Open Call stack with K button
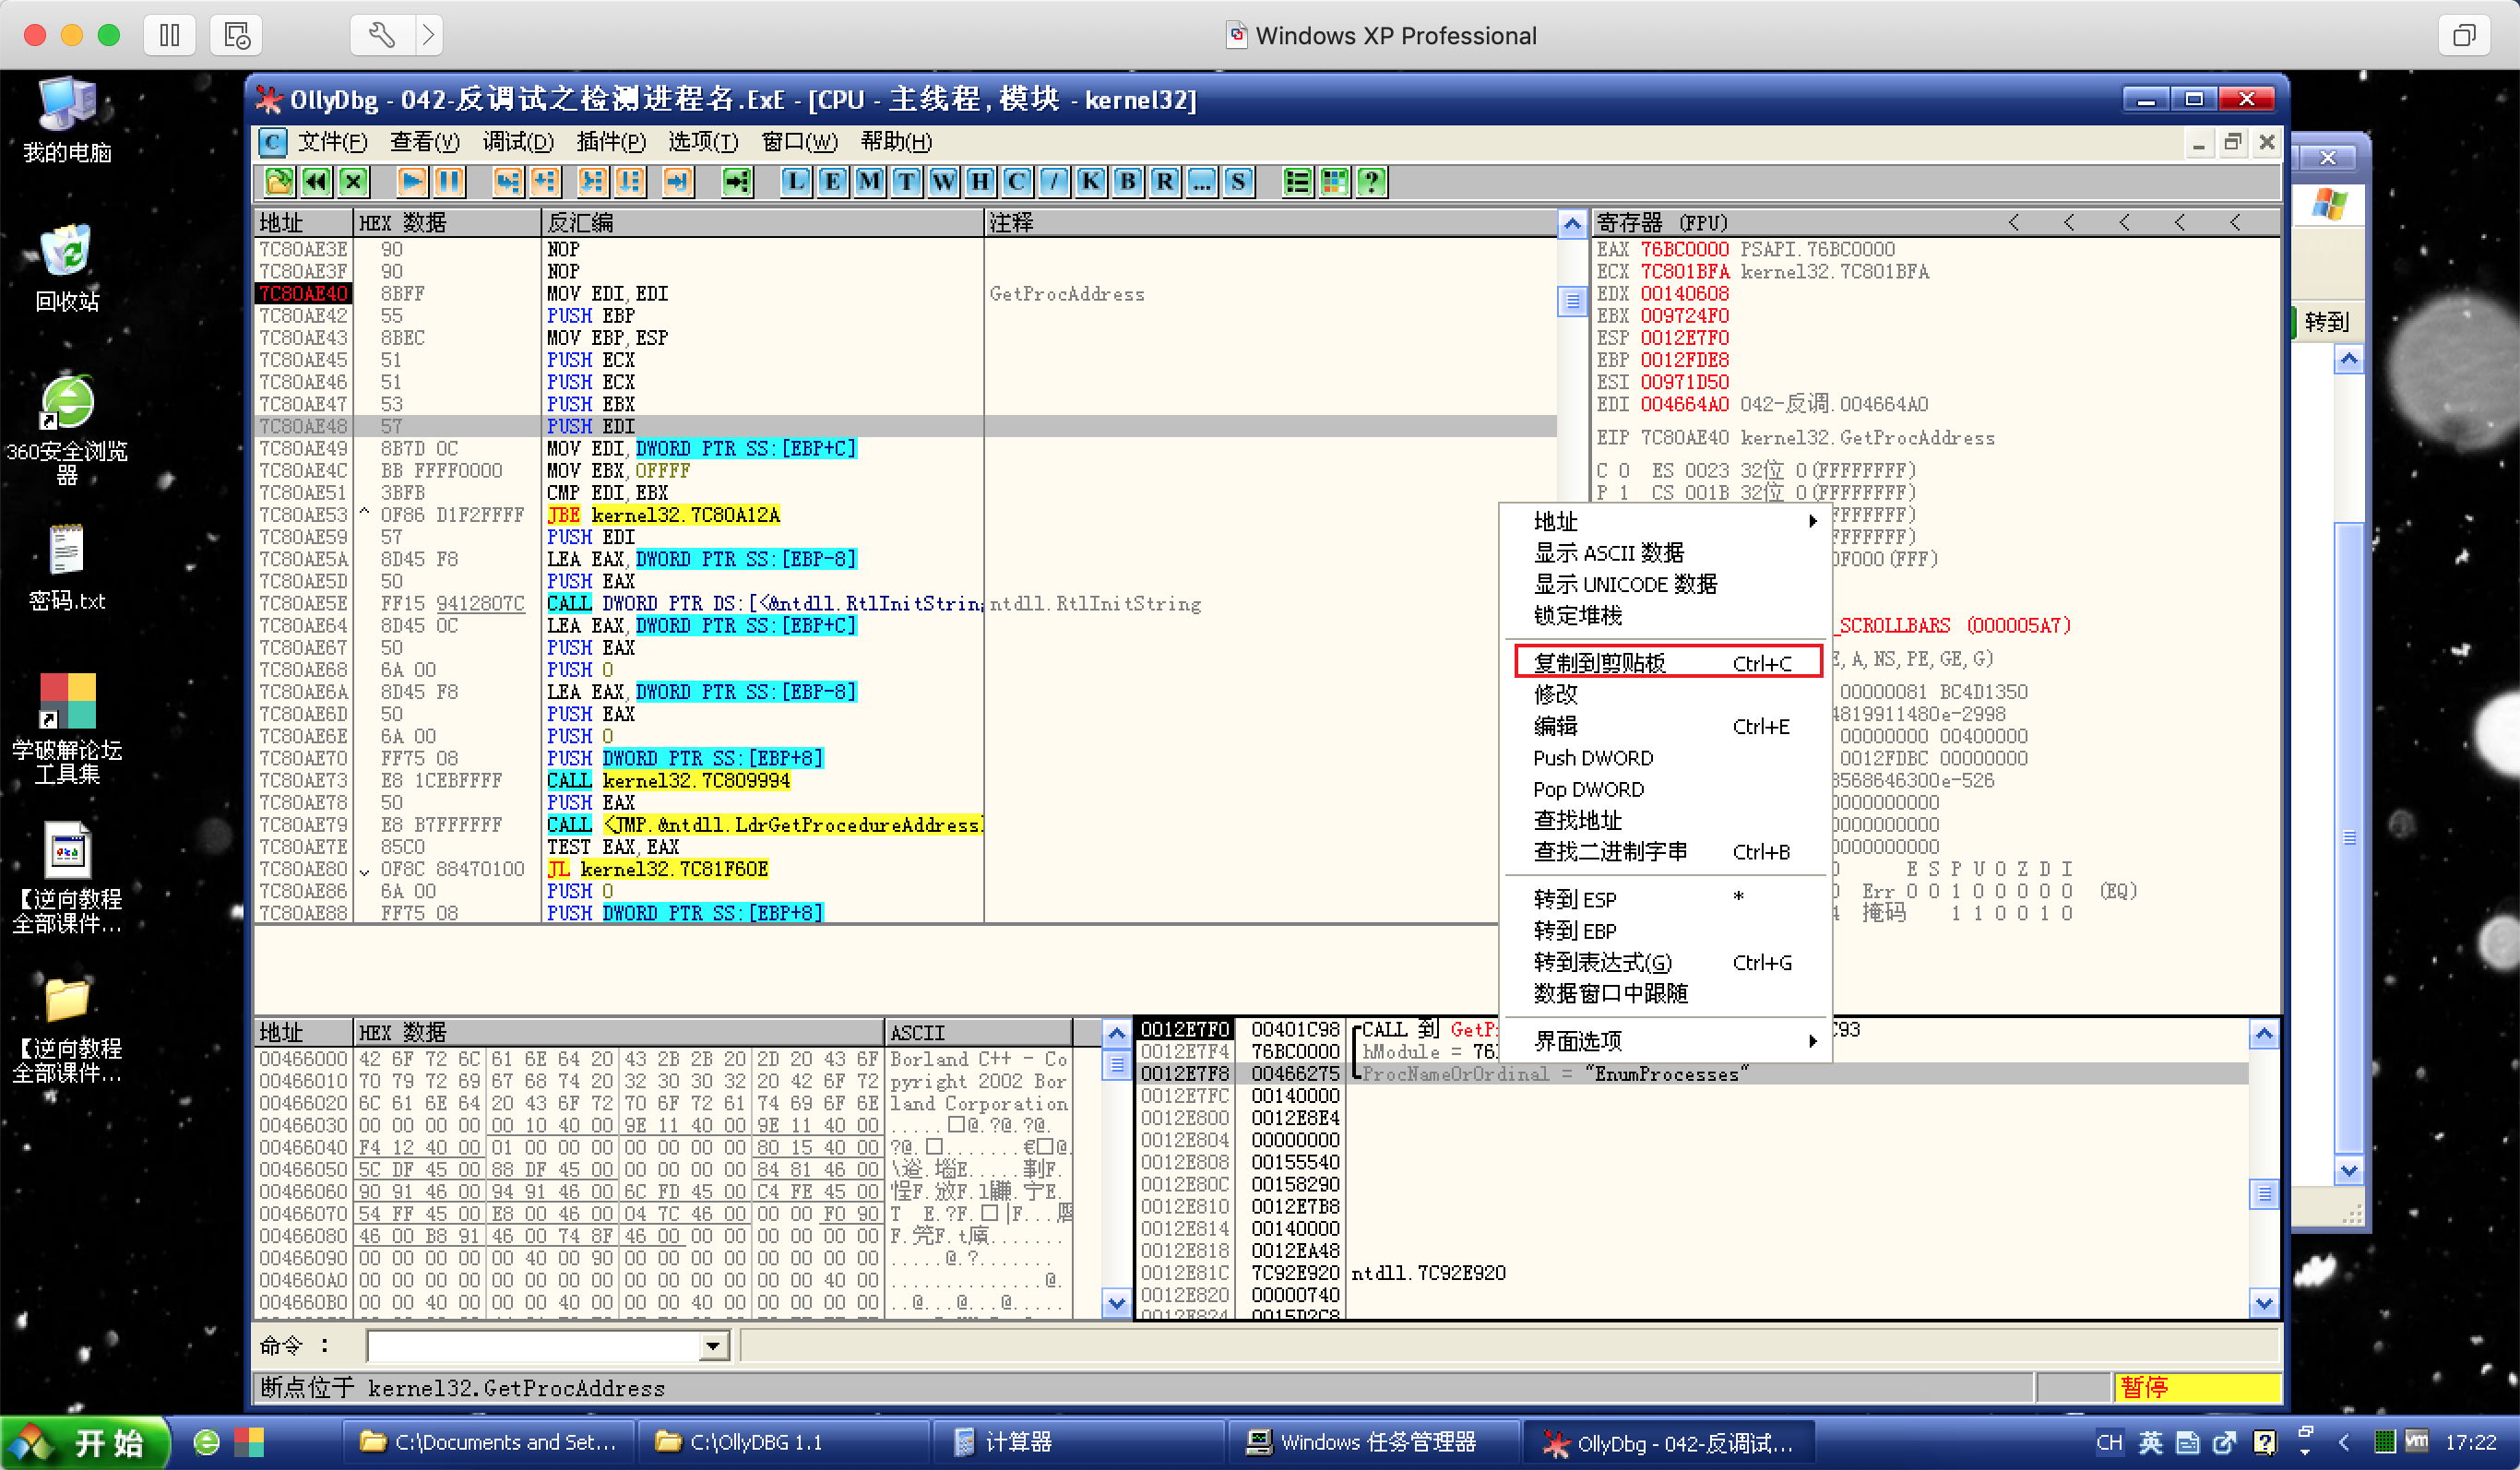2520x1470 pixels. coord(1090,181)
